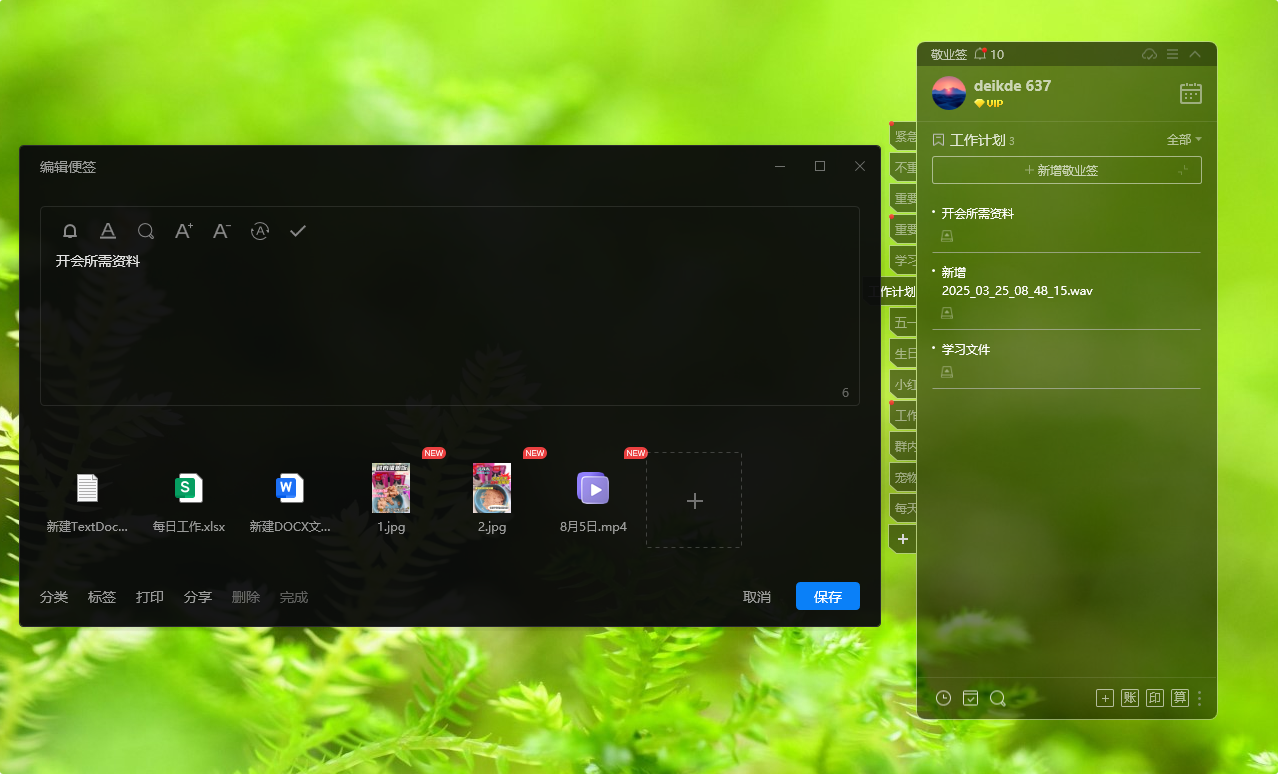This screenshot has width=1278, height=774.
Task: Click the 工作计划 category title in panel
Action: click(977, 140)
